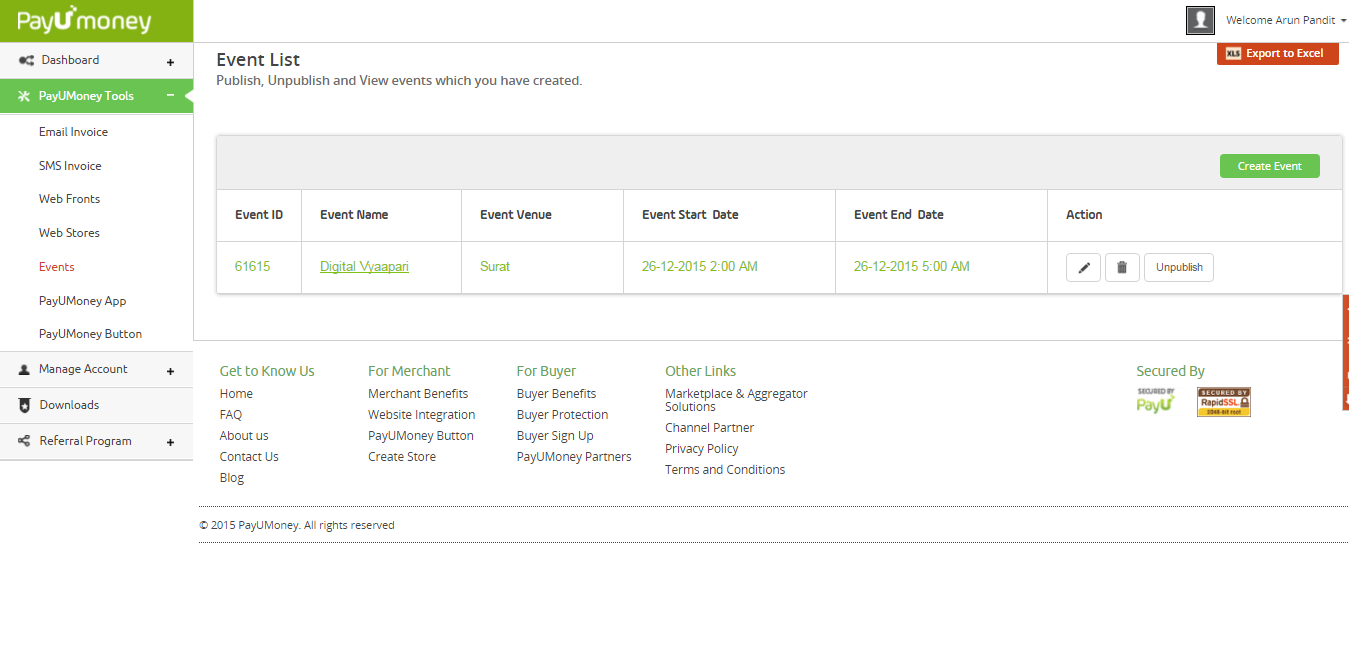Click end date 26-12-2015 5:00 AM
The image size is (1349, 650).
pos(912,267)
